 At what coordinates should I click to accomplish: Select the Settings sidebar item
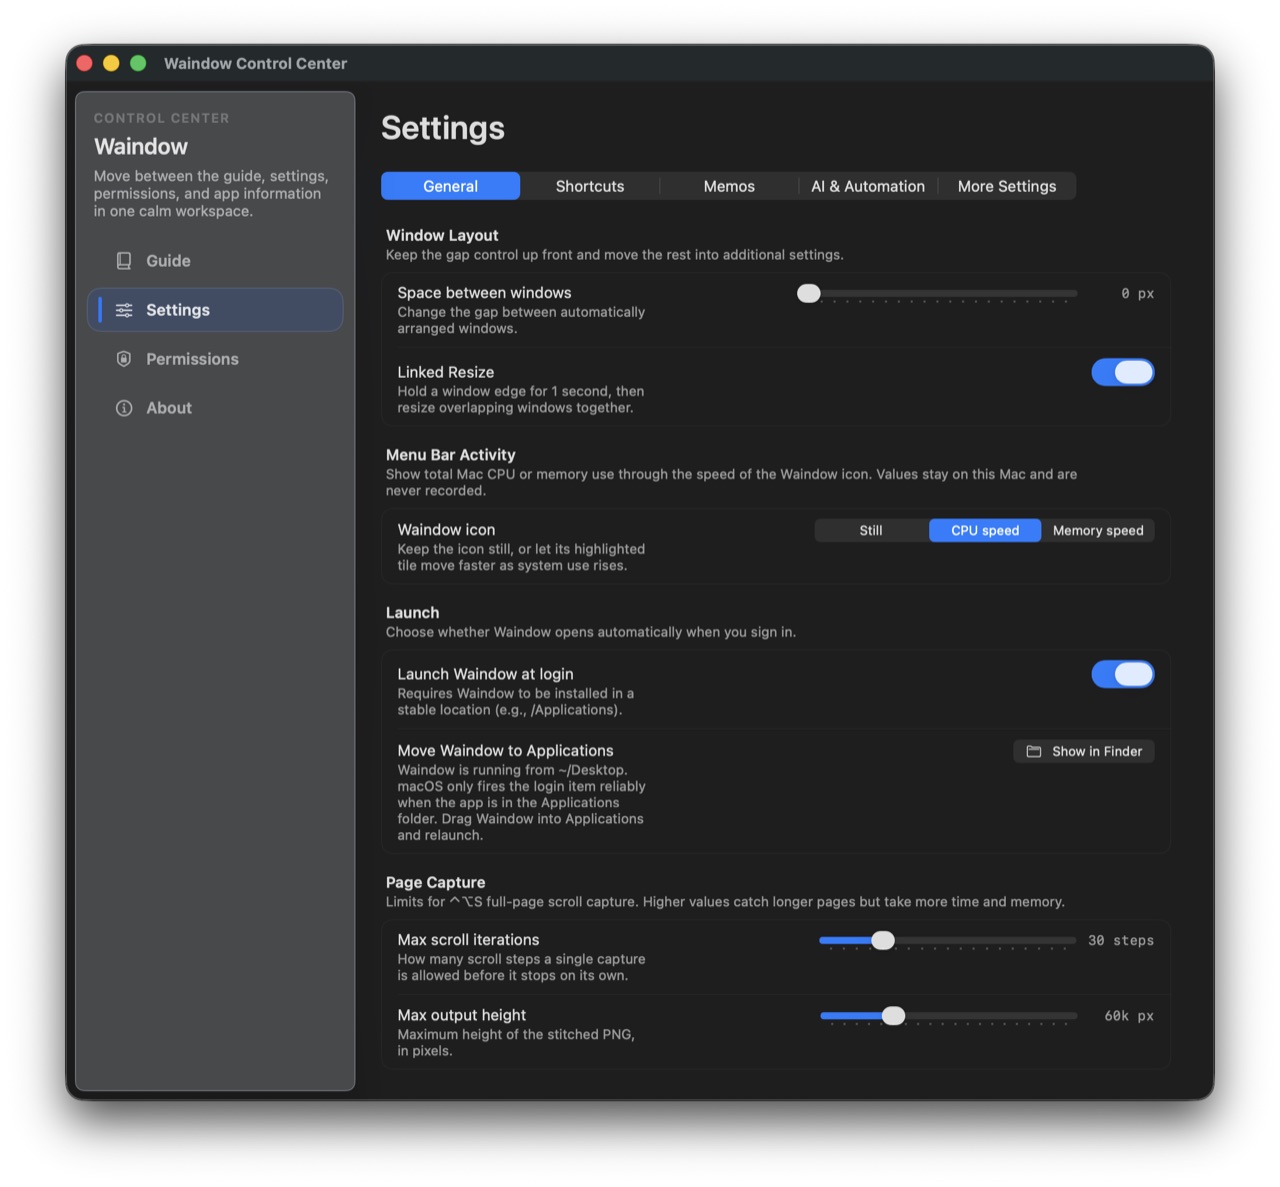point(215,310)
